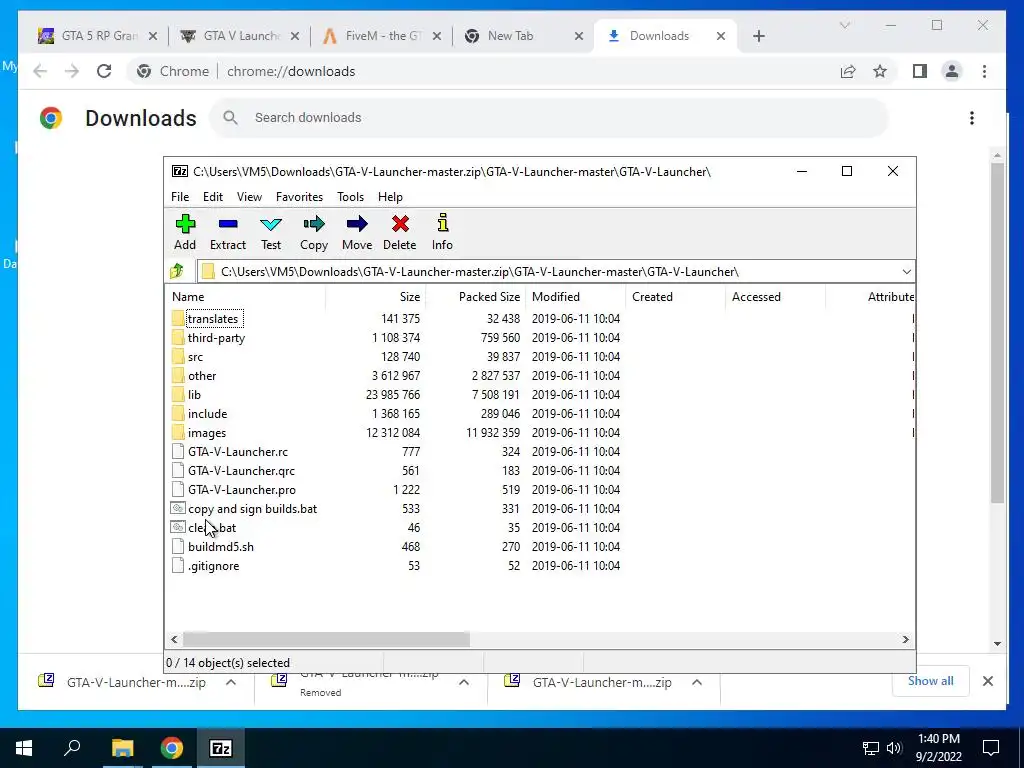Viewport: 1024px width, 768px height.
Task: Click the volume speaker tray icon
Action: pyautogui.click(x=894, y=748)
